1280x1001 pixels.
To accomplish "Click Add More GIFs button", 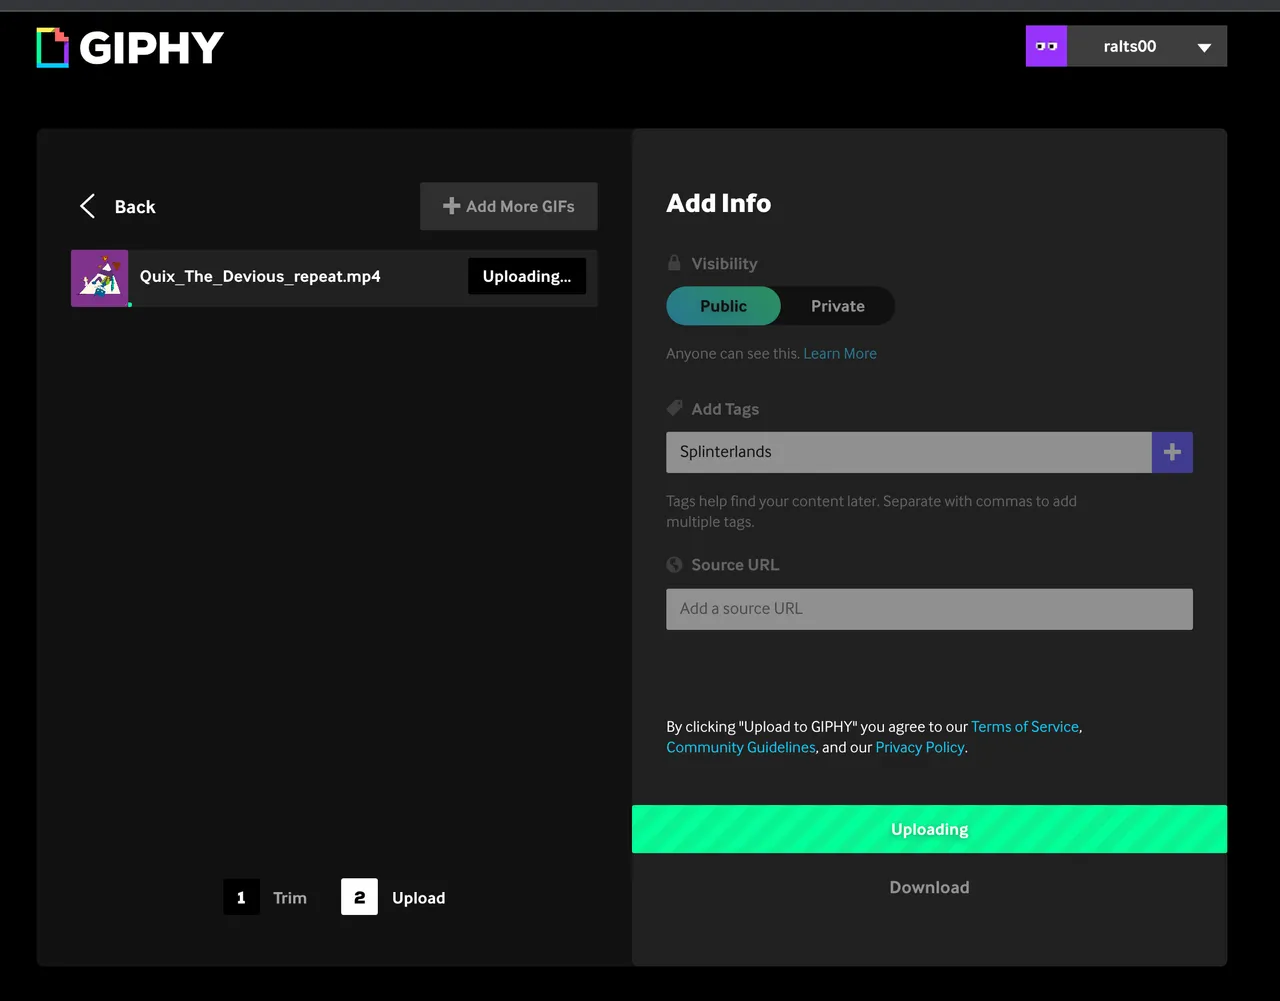I will click(509, 206).
